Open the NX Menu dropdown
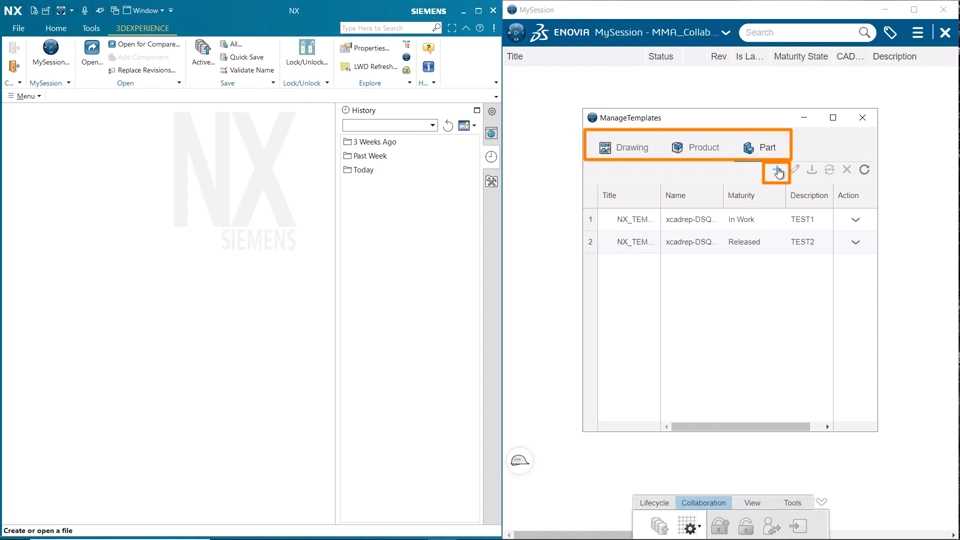960x540 pixels. (25, 96)
